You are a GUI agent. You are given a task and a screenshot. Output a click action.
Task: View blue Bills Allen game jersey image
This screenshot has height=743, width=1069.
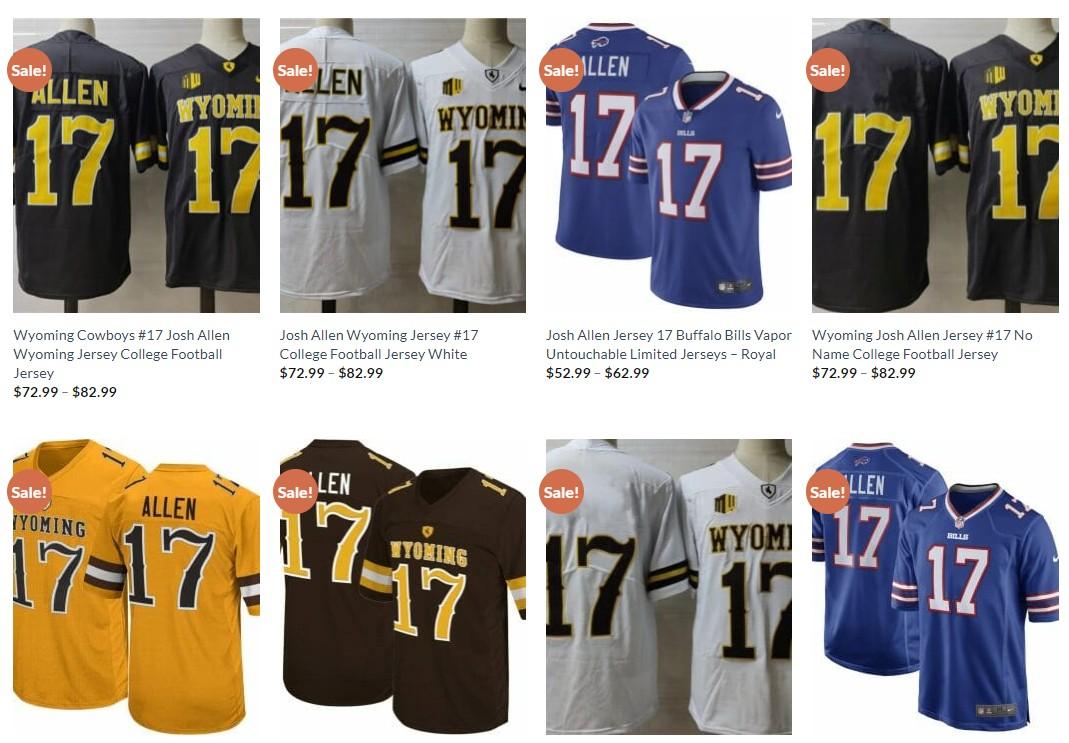coord(935,587)
